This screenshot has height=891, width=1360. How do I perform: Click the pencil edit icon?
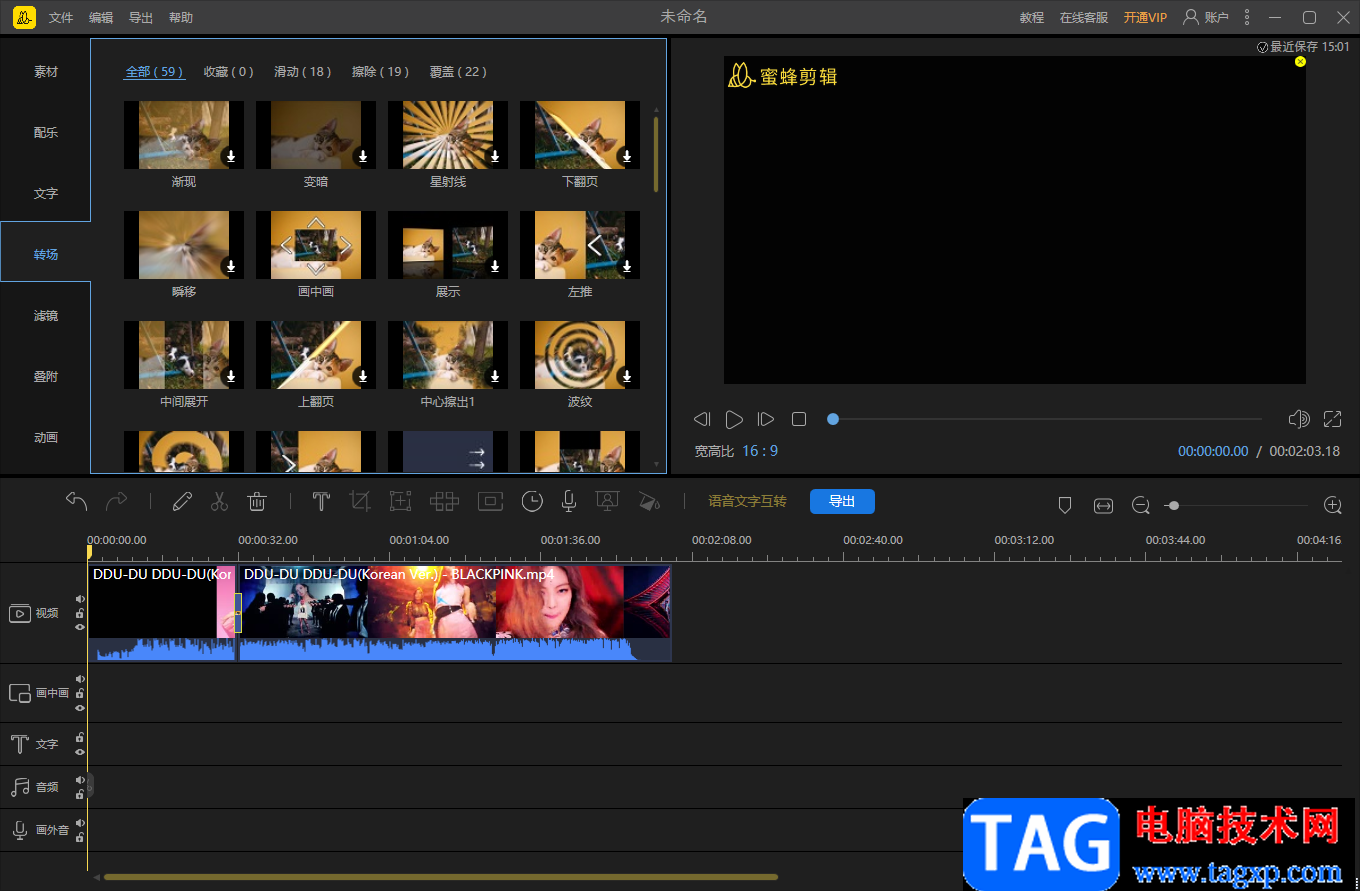pyautogui.click(x=181, y=502)
